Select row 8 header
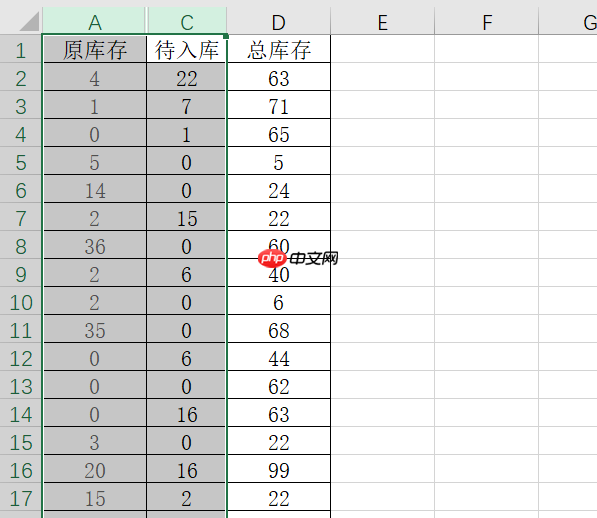 coord(21,245)
